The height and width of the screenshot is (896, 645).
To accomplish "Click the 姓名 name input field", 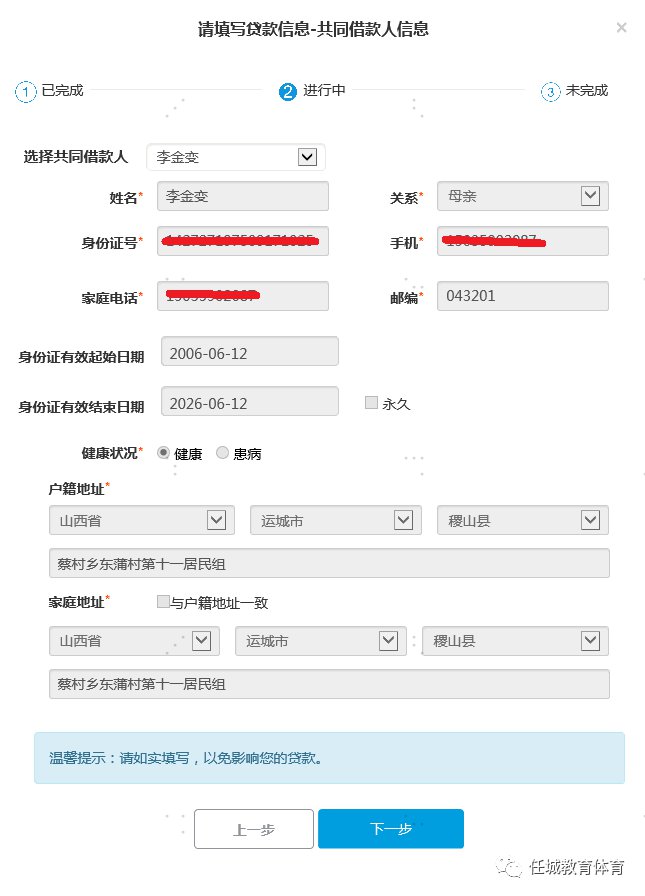I will pyautogui.click(x=243, y=197).
